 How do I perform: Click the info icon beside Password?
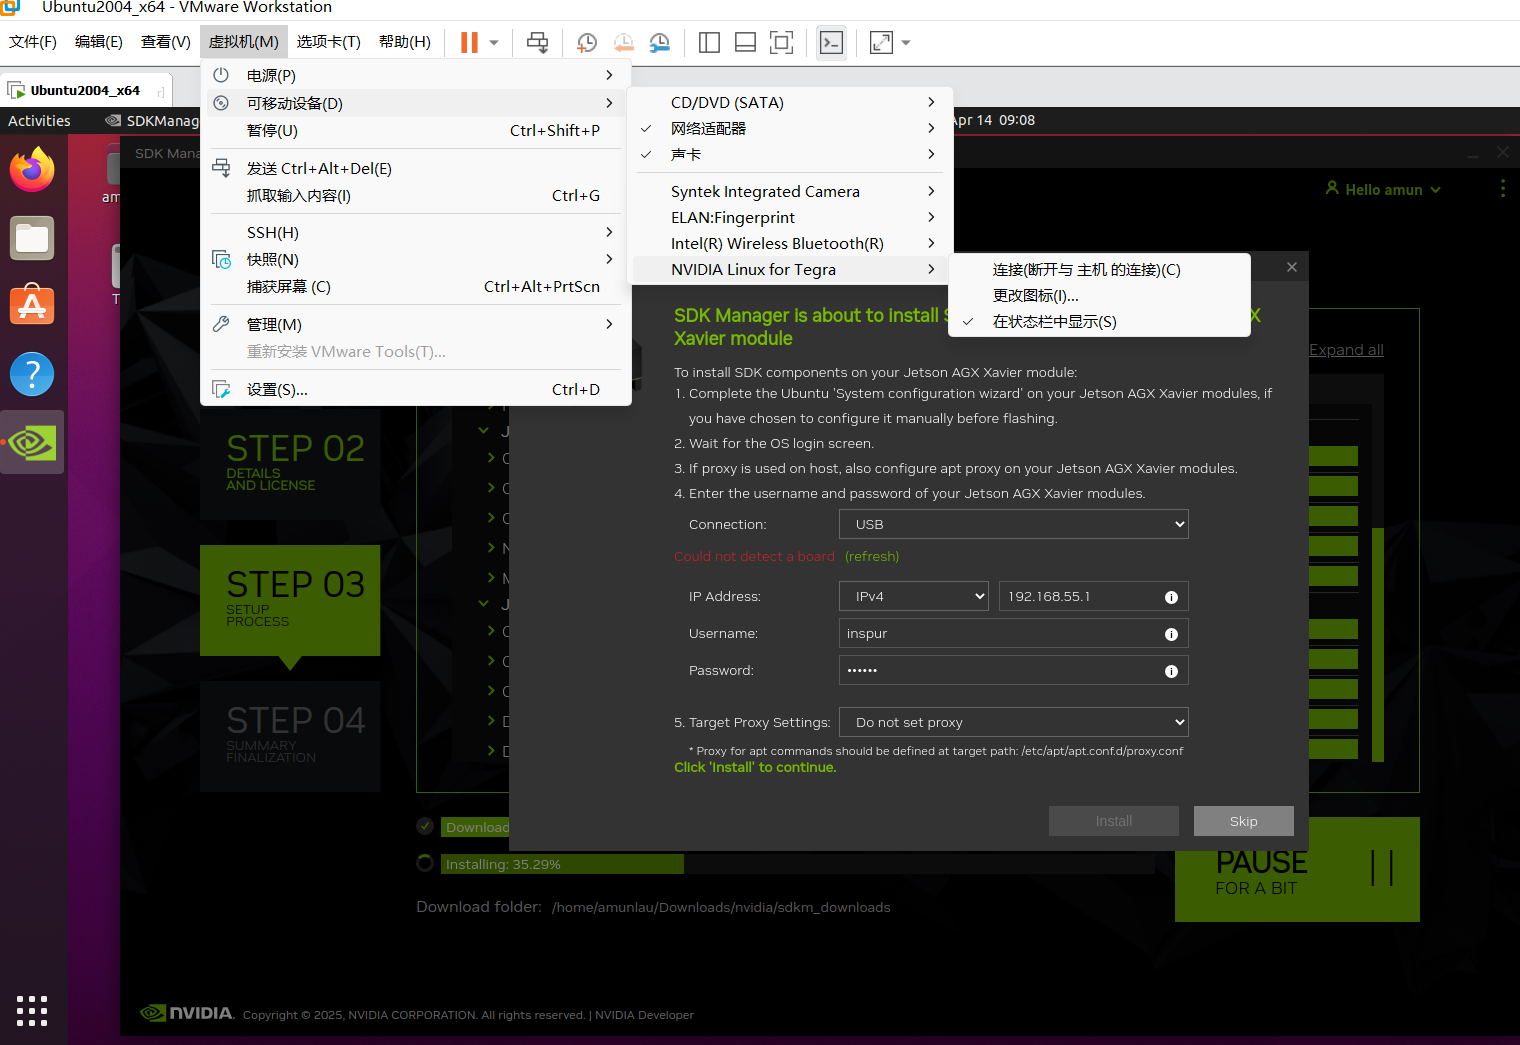point(1171,671)
